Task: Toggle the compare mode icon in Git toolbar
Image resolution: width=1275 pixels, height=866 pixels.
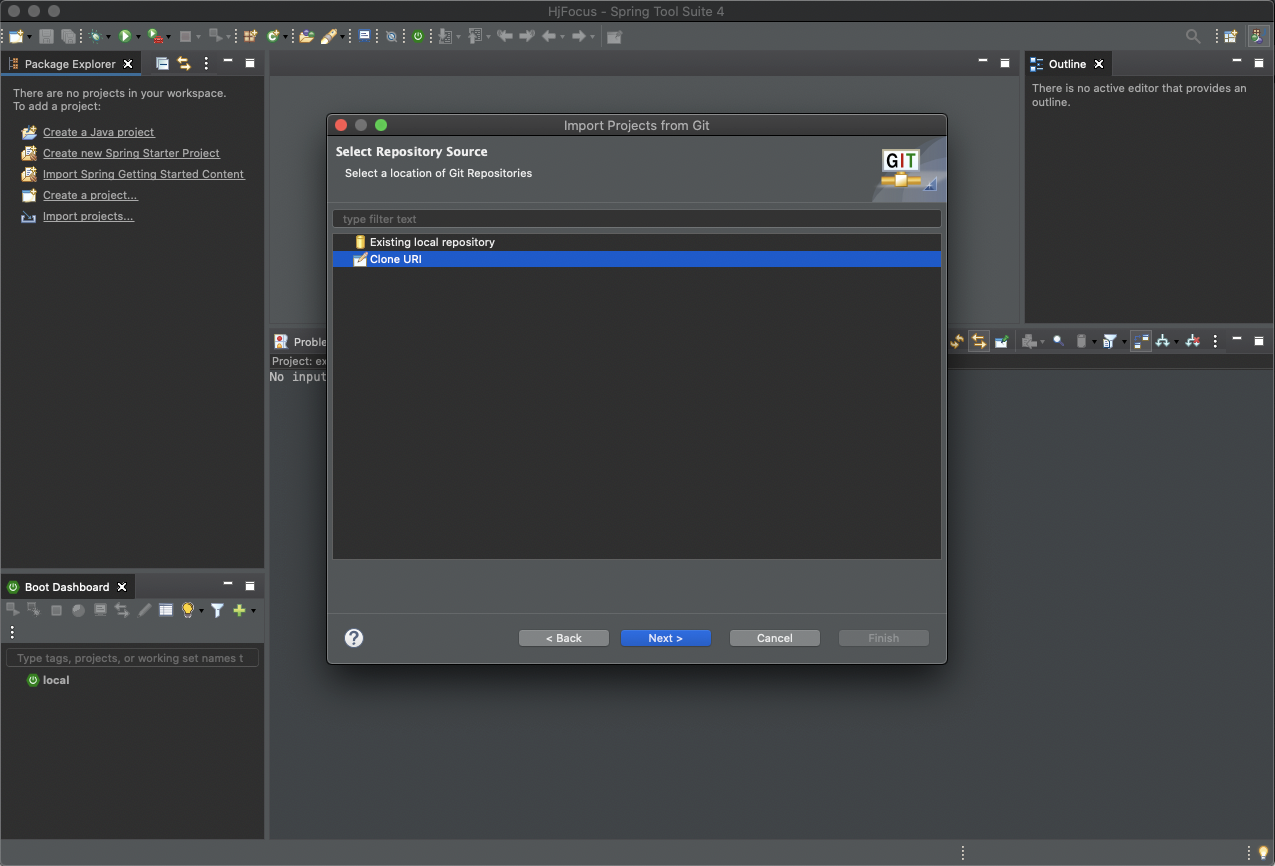Action: pyautogui.click(x=1141, y=341)
